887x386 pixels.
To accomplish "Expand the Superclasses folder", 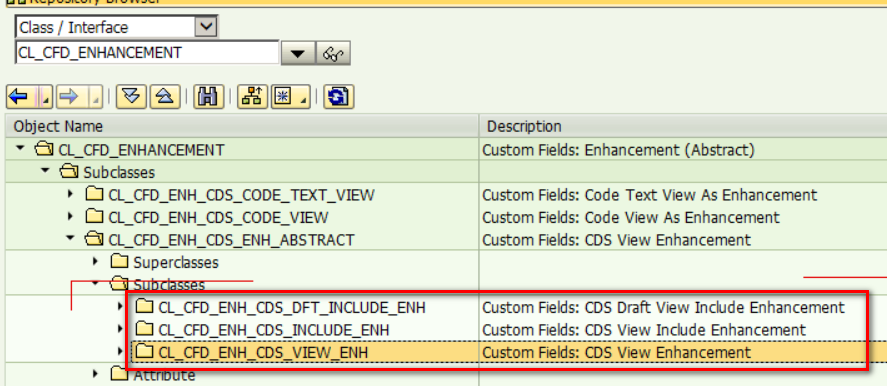I will click(96, 261).
